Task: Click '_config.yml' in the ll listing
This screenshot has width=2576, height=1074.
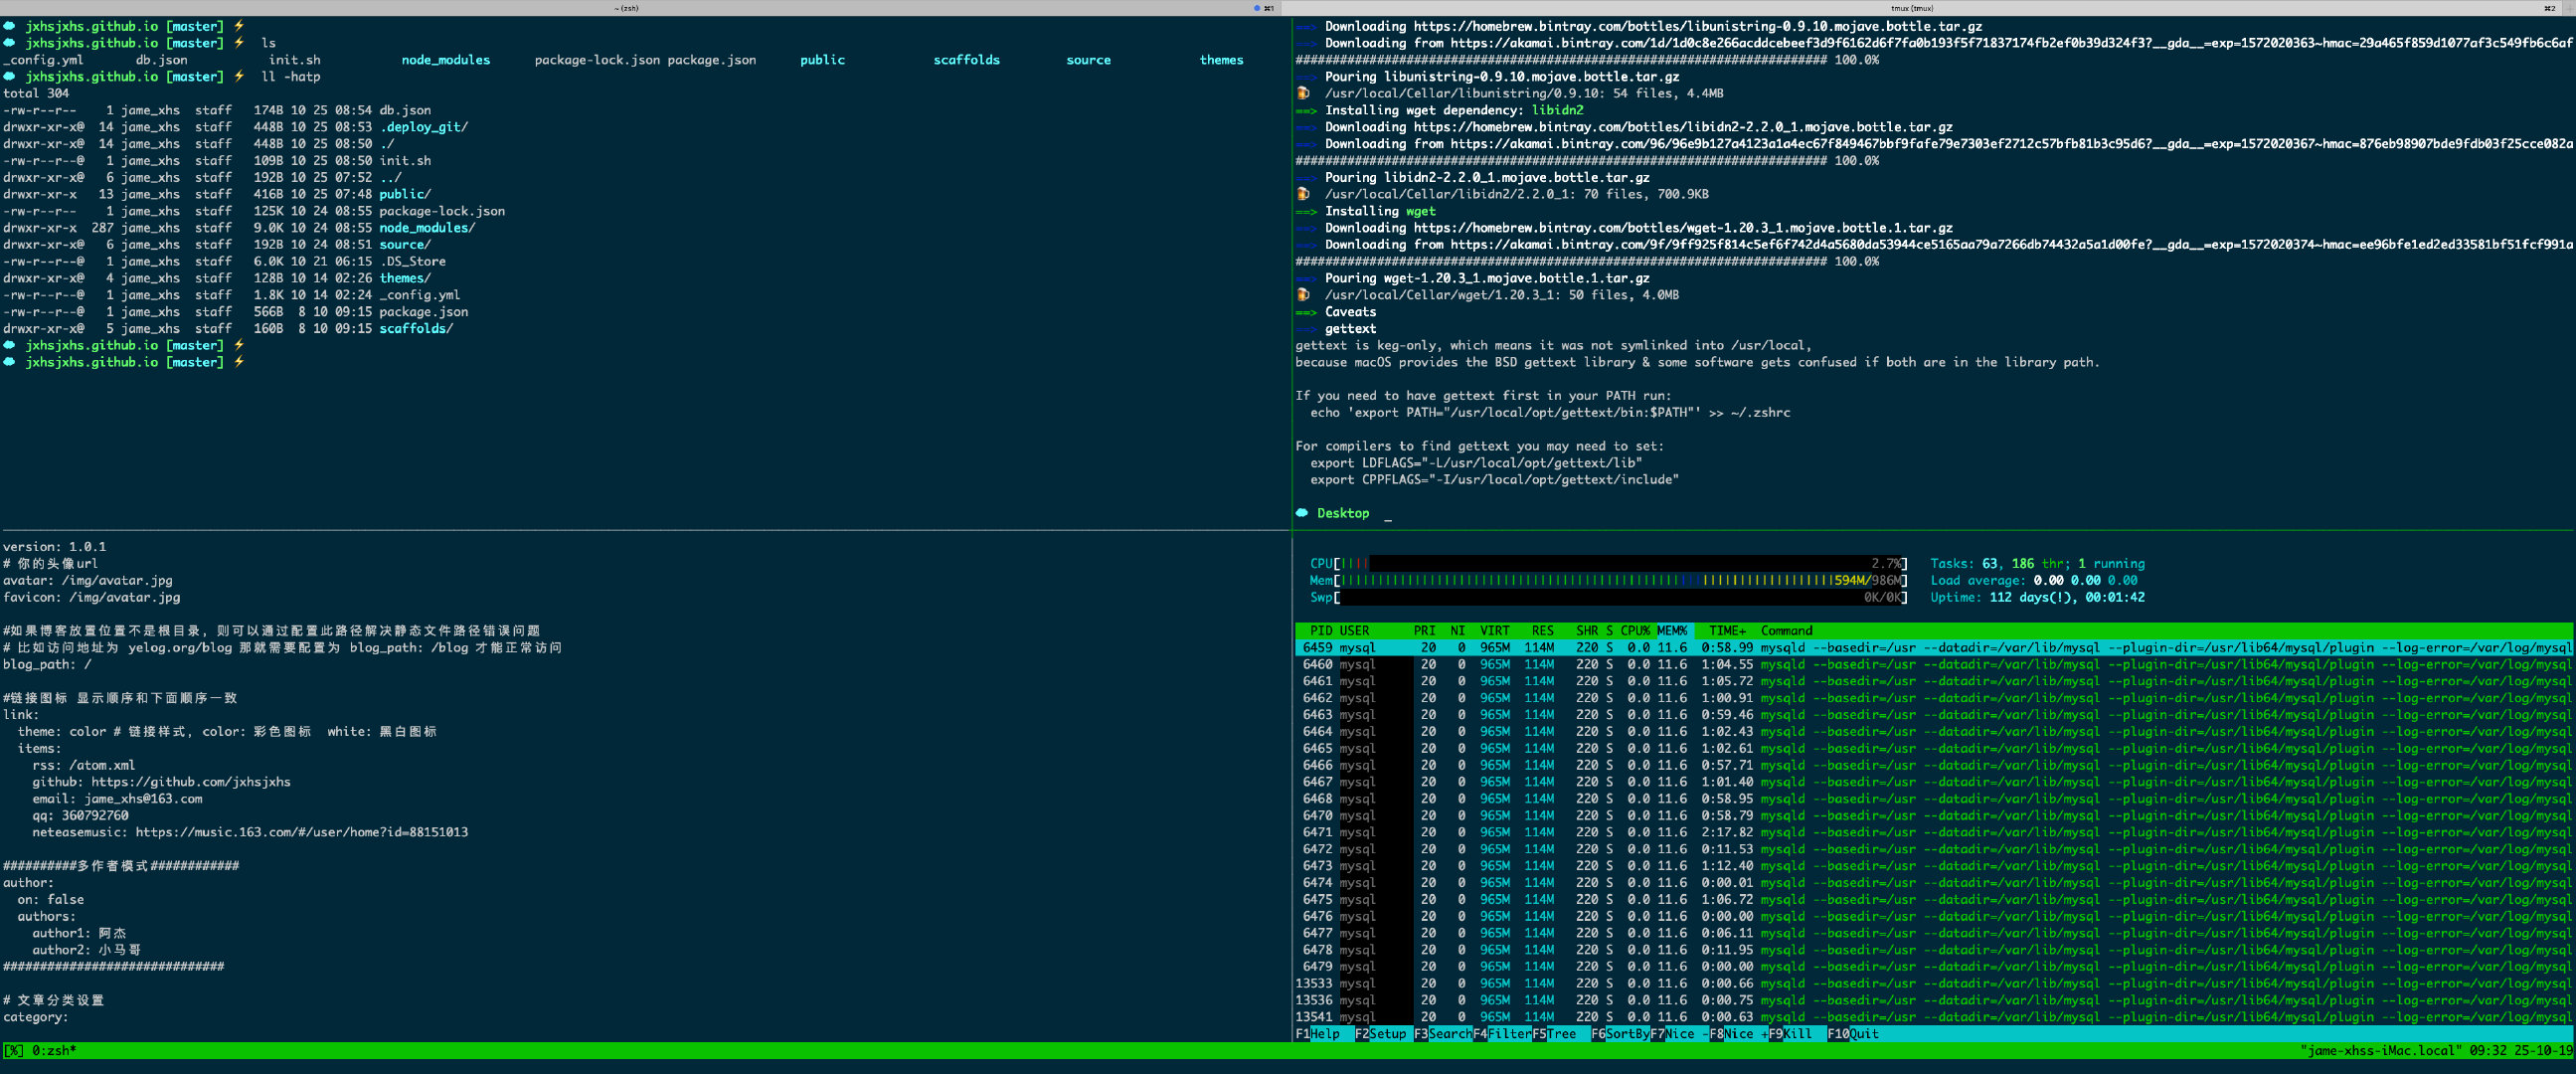Action: point(420,295)
